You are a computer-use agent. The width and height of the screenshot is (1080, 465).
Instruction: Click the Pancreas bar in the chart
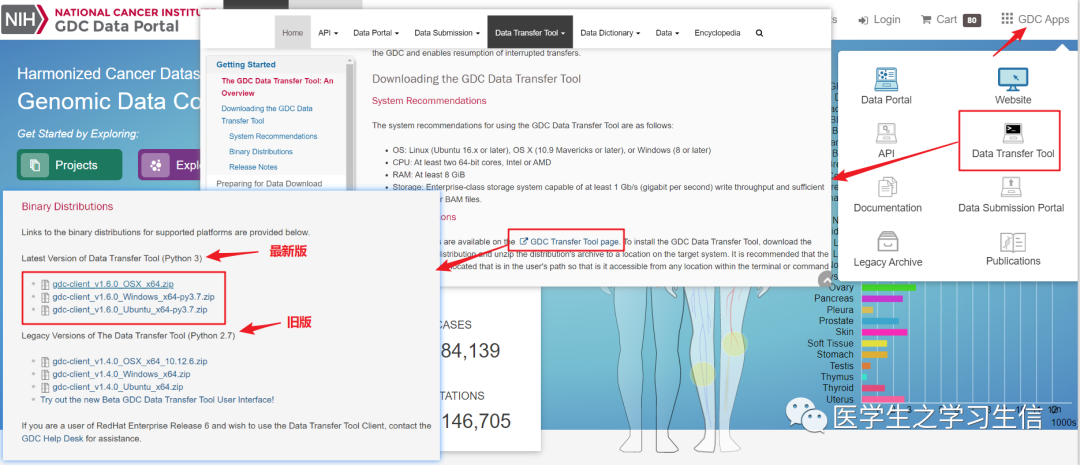tap(882, 298)
